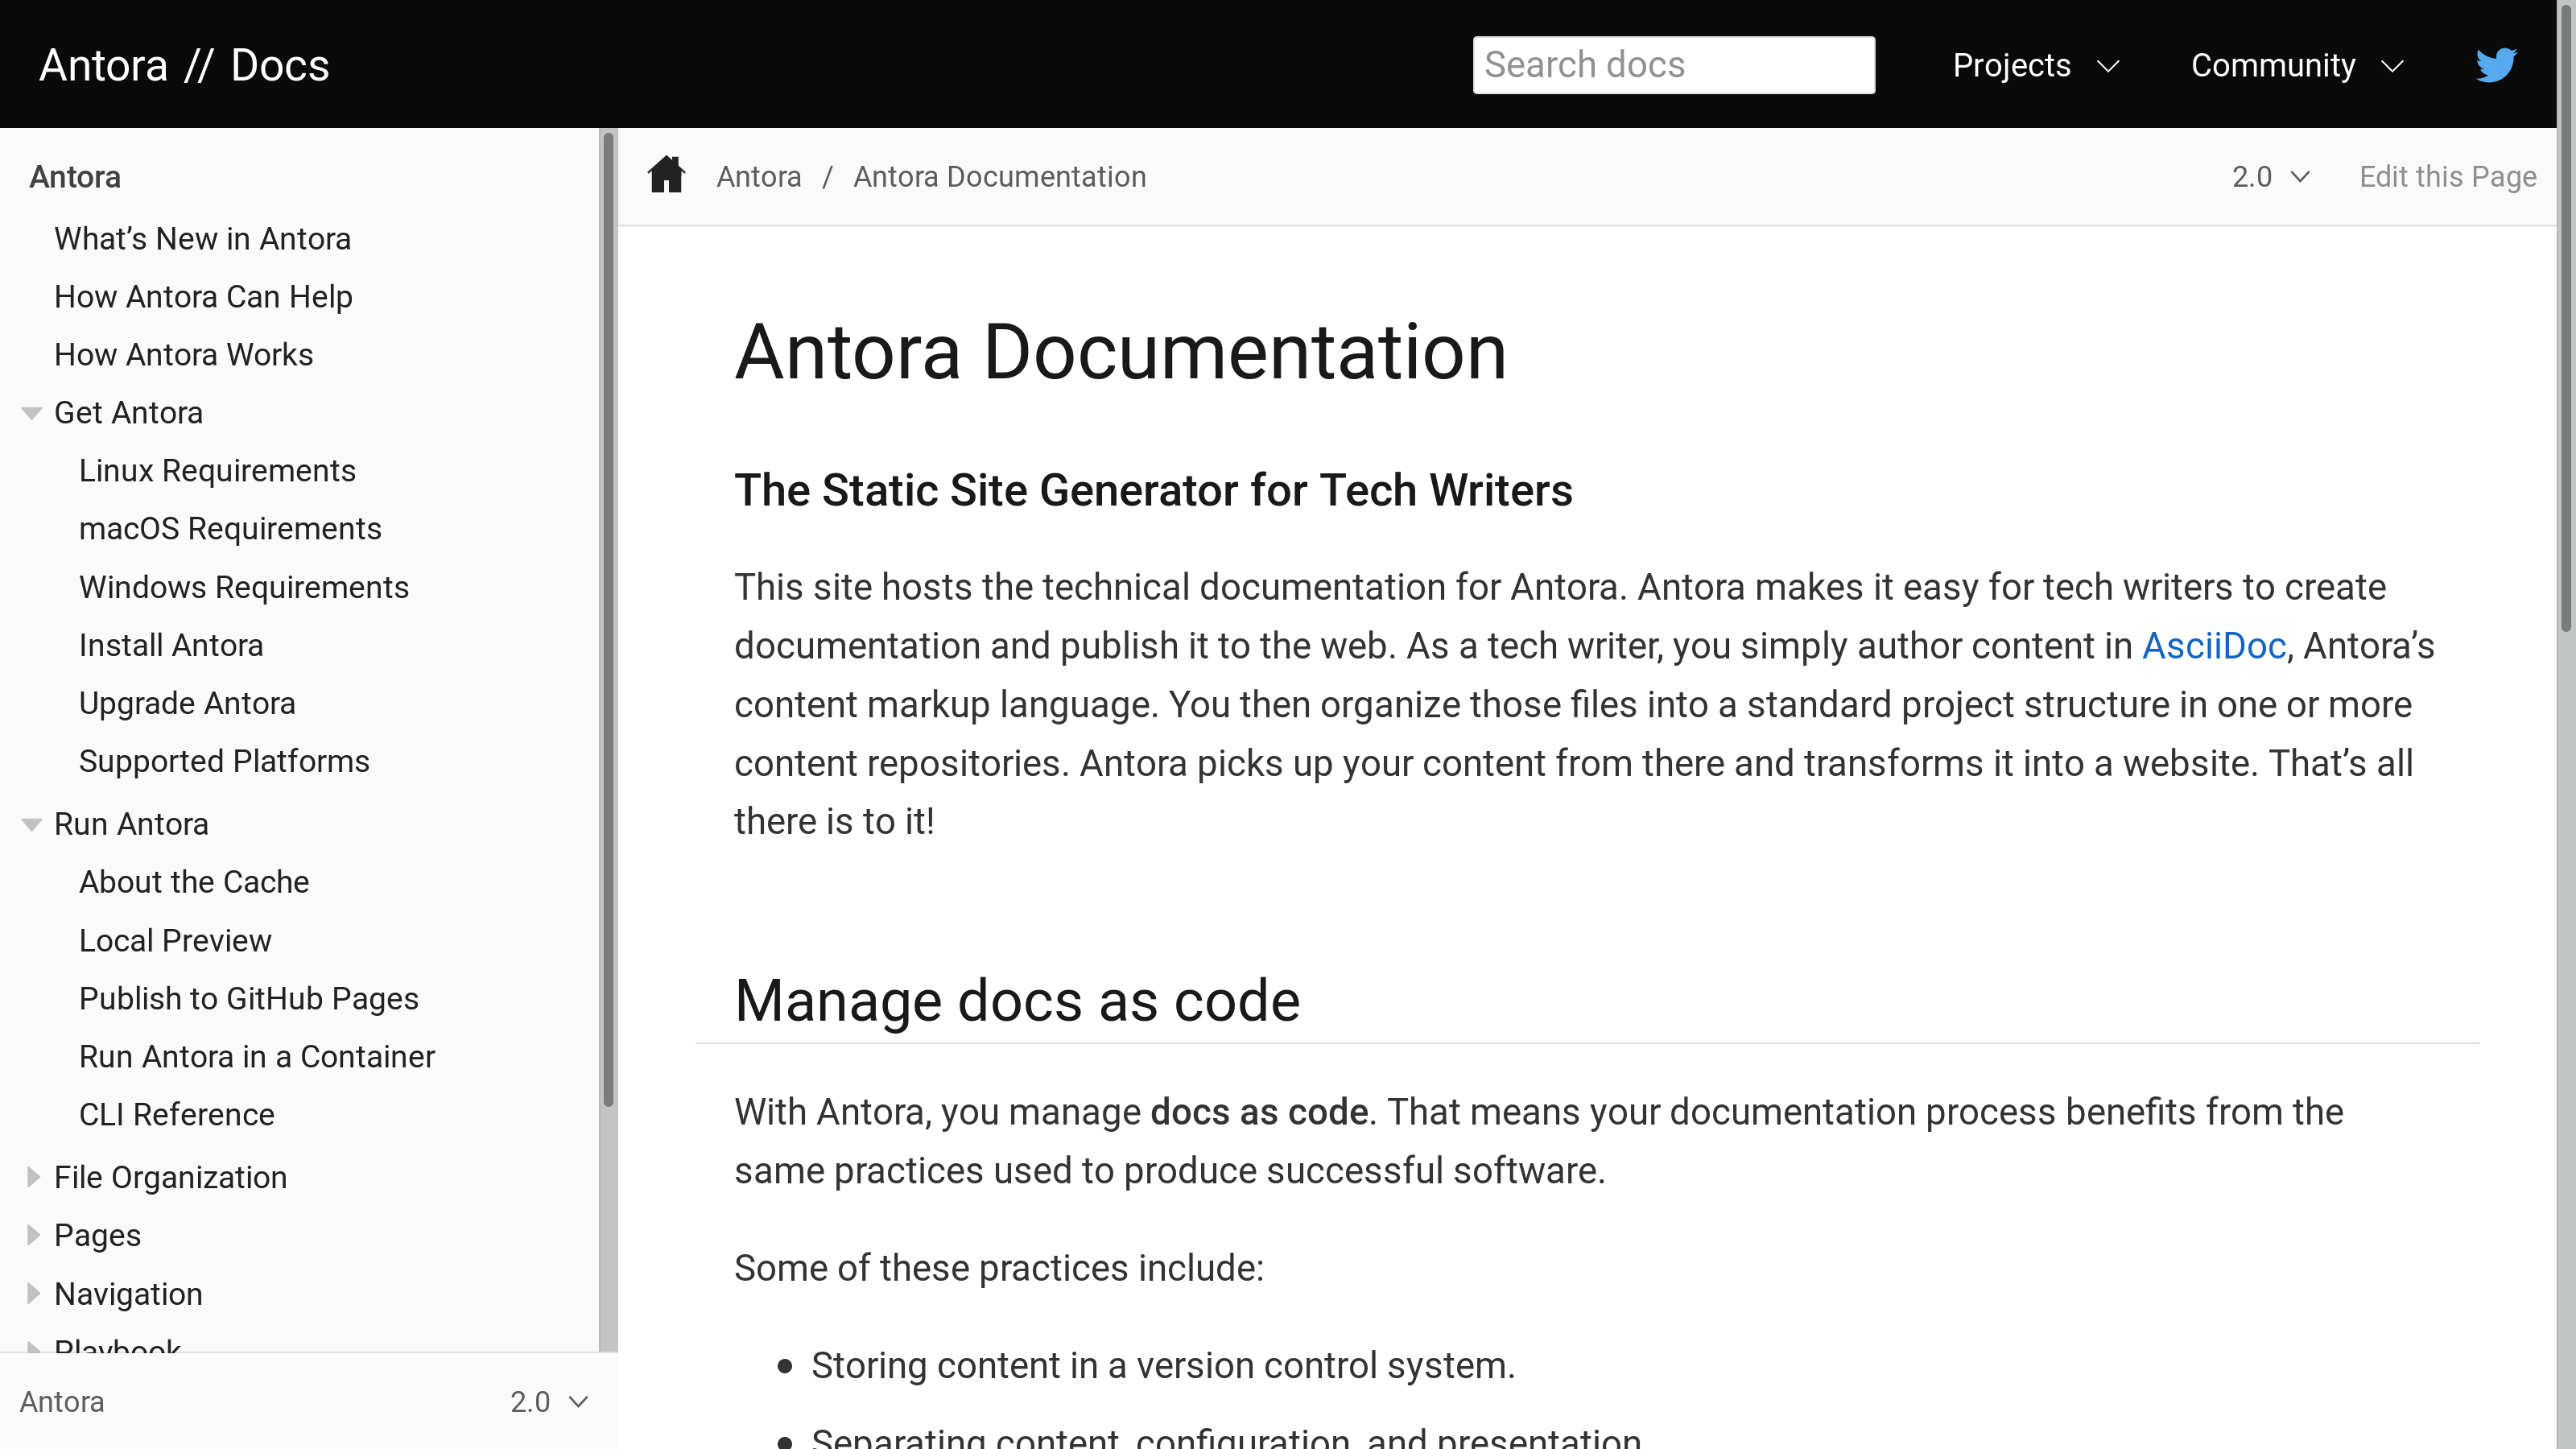Open Local Preview page
The height and width of the screenshot is (1449, 2576).
pos(175,941)
